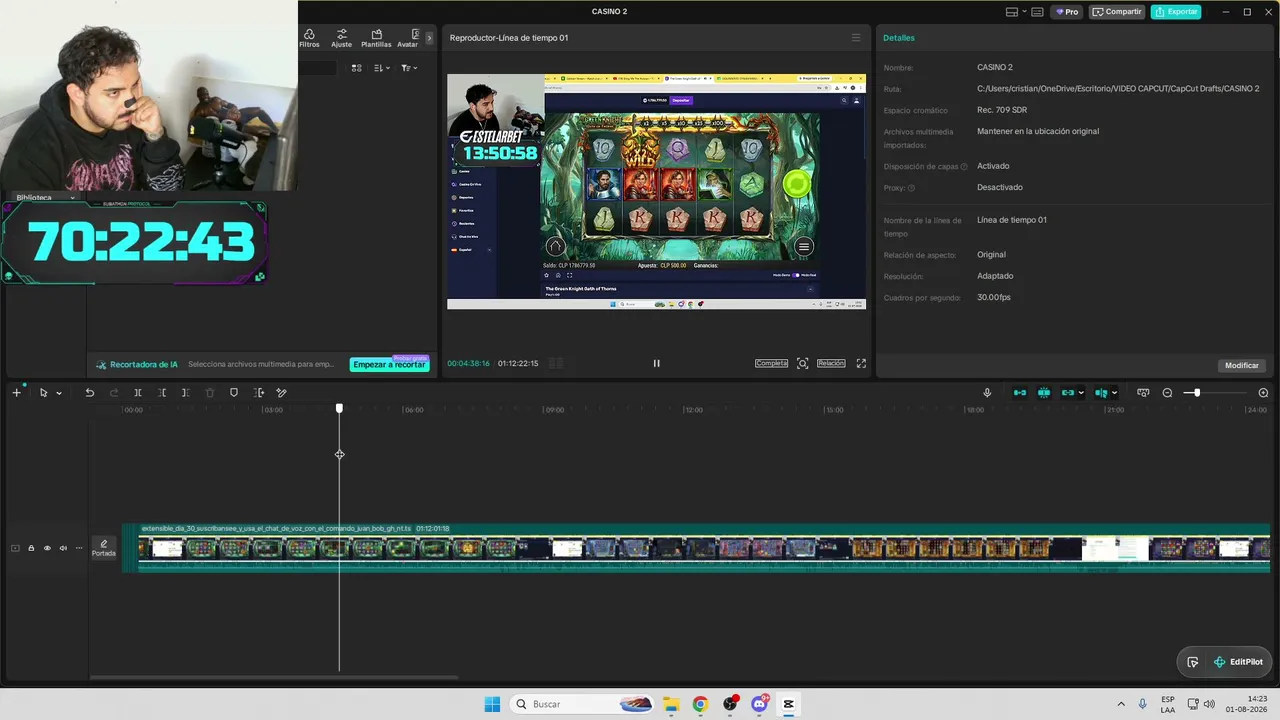
Task: Open File Explorer from the taskbar
Action: click(x=671, y=704)
